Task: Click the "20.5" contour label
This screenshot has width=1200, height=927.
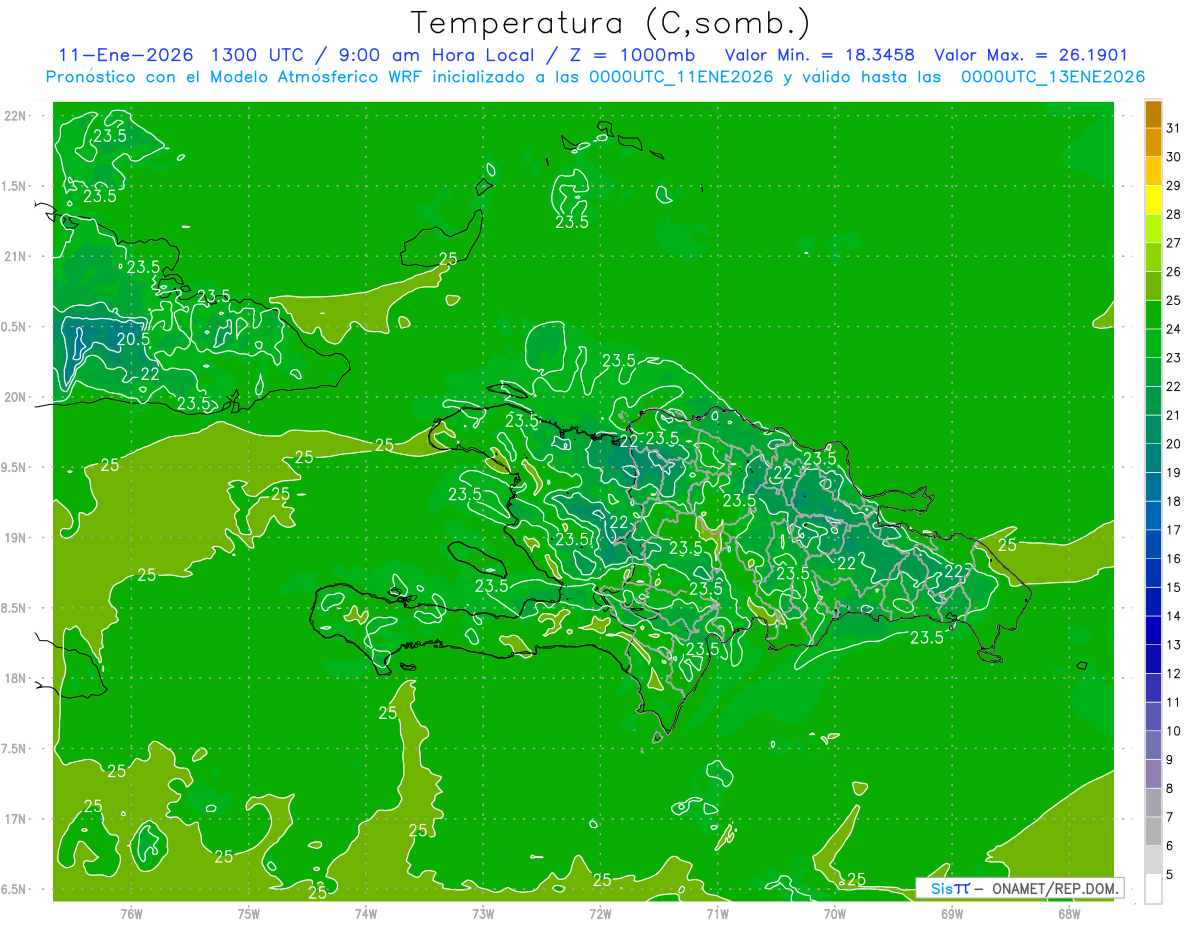Action: 133,339
